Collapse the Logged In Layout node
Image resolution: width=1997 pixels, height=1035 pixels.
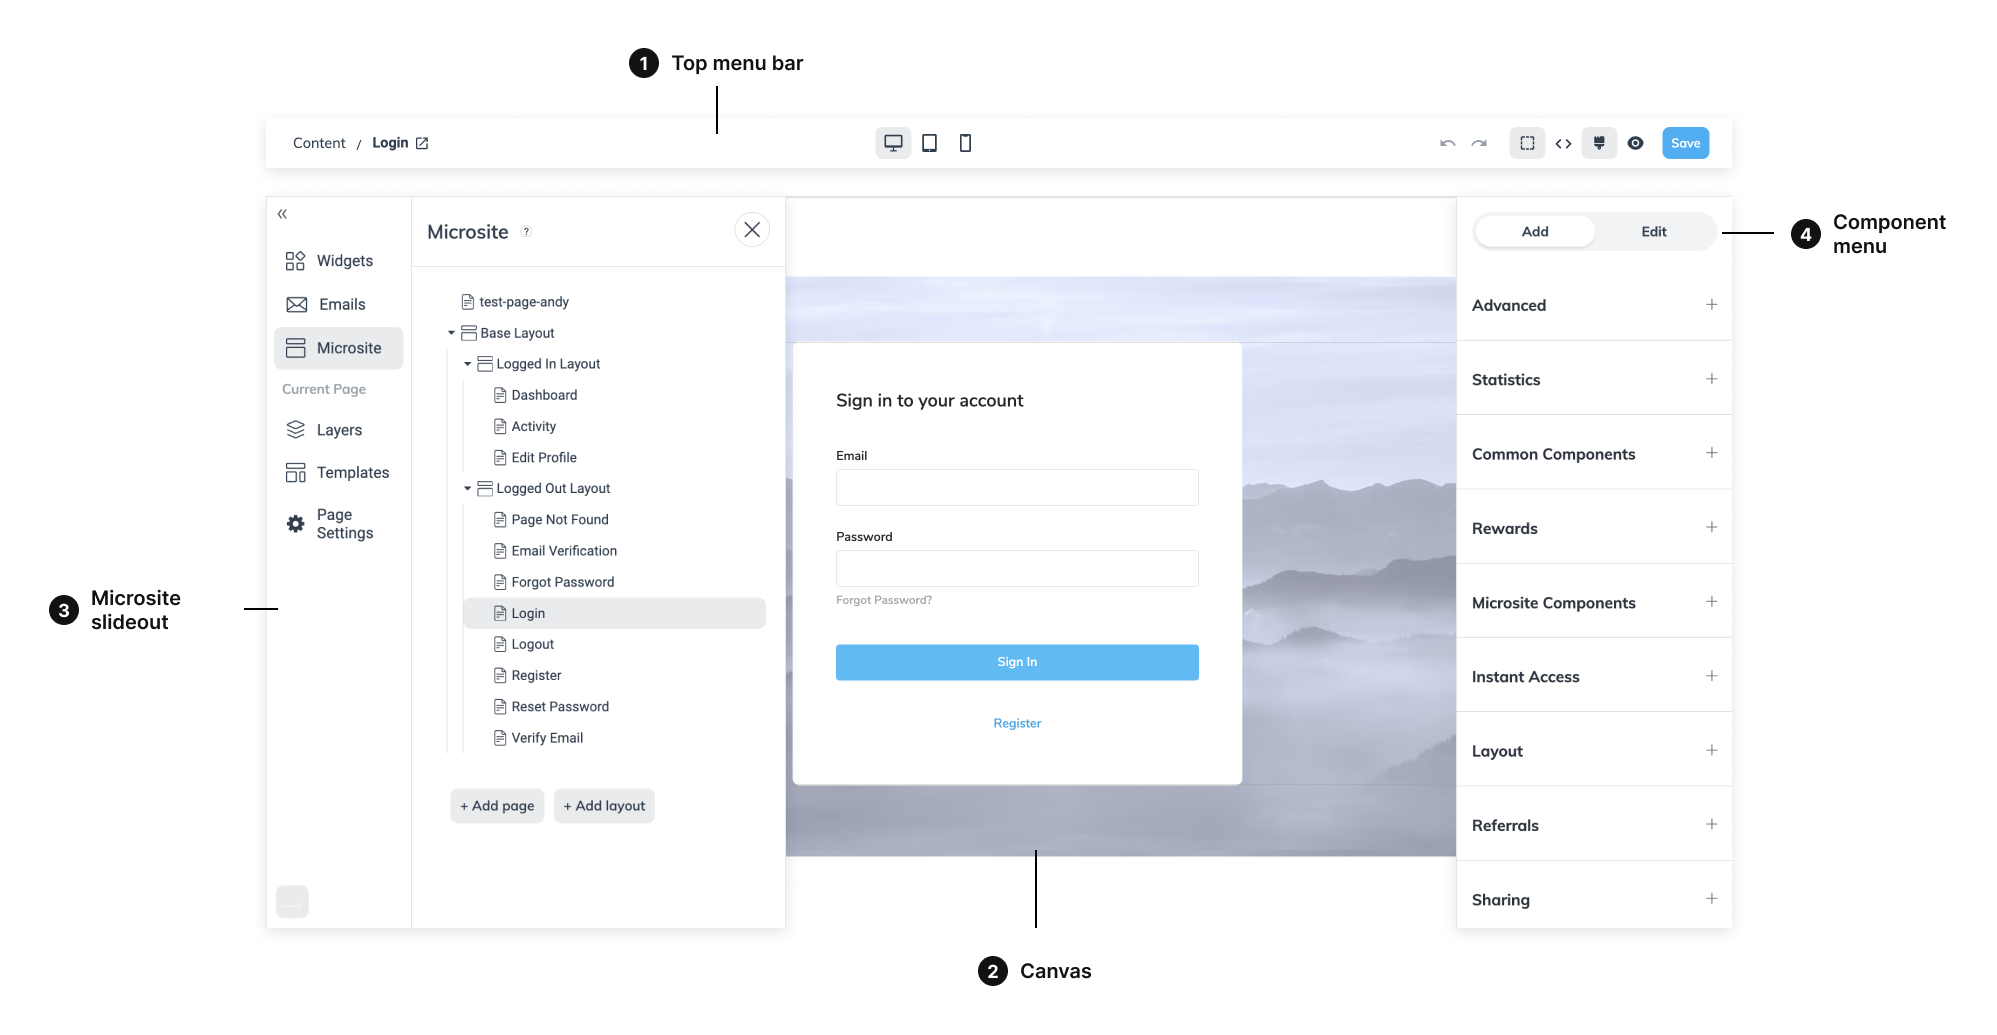[467, 364]
